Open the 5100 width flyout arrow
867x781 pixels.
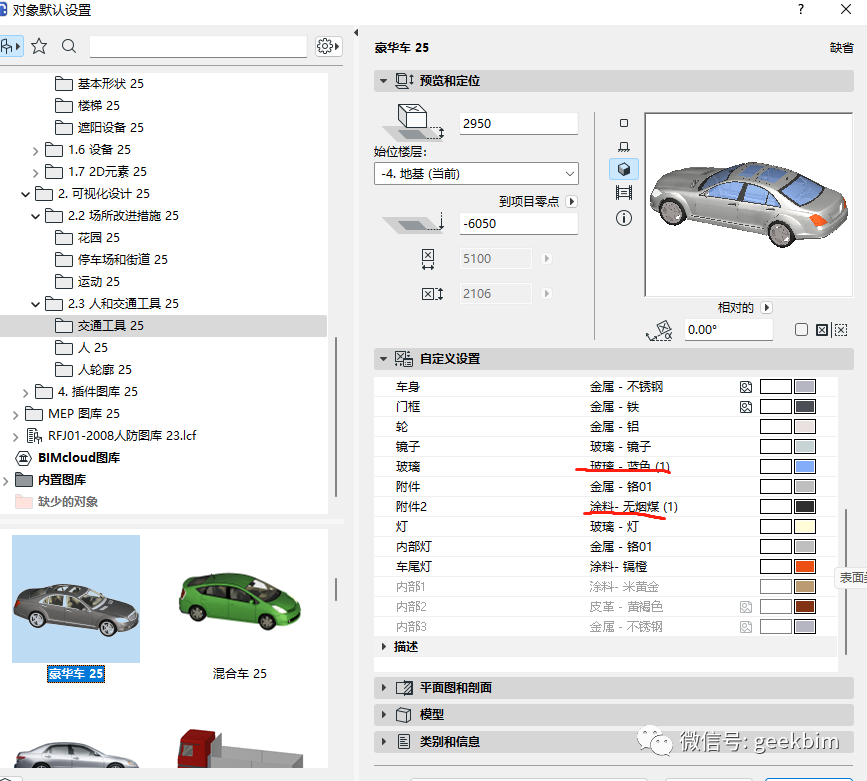(546, 259)
